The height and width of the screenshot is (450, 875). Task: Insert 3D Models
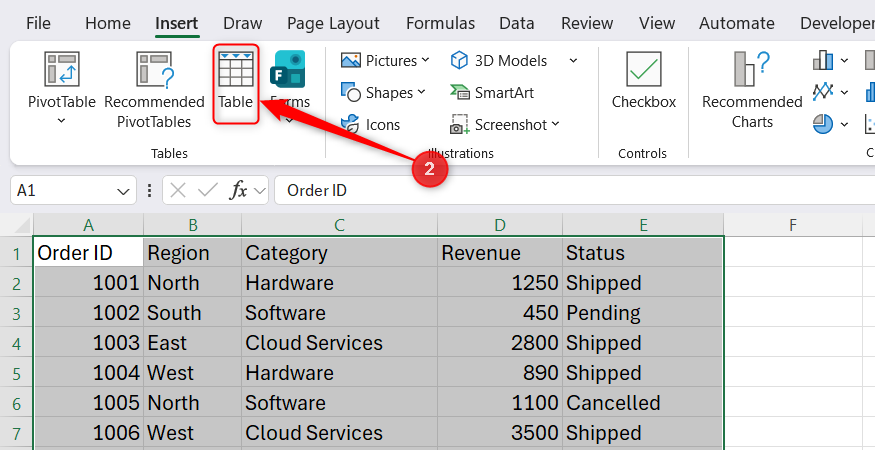499,60
